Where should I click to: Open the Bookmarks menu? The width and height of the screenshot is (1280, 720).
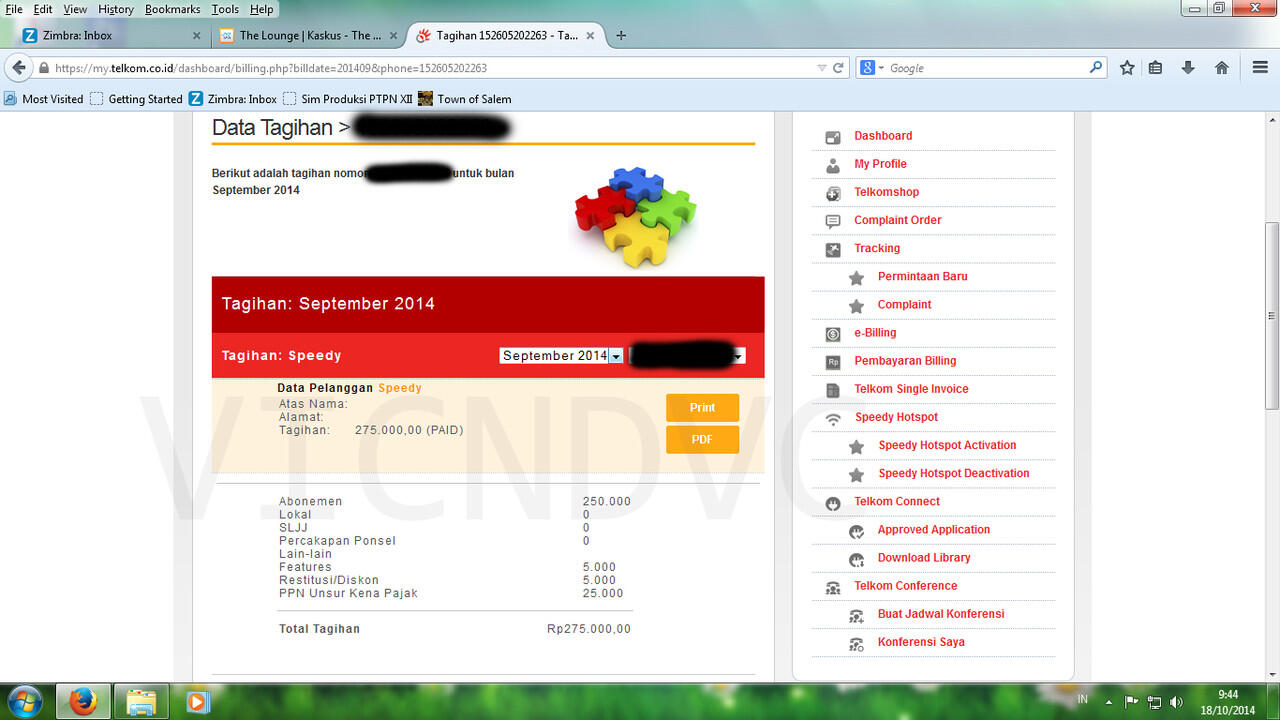(x=172, y=9)
